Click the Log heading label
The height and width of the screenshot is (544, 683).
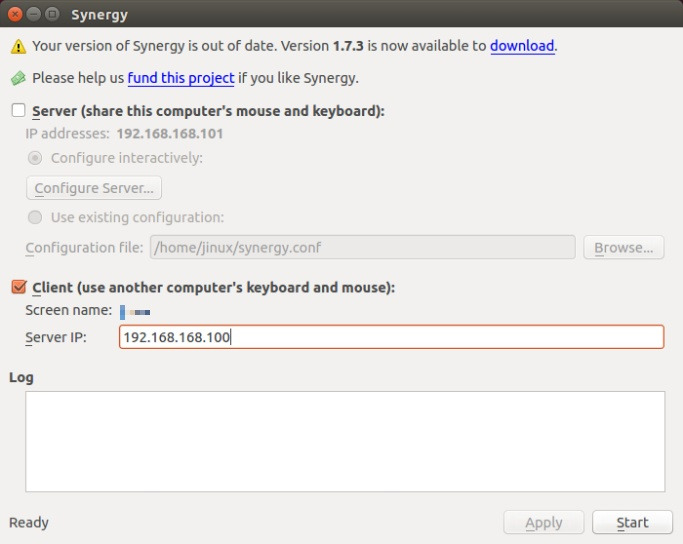21,377
